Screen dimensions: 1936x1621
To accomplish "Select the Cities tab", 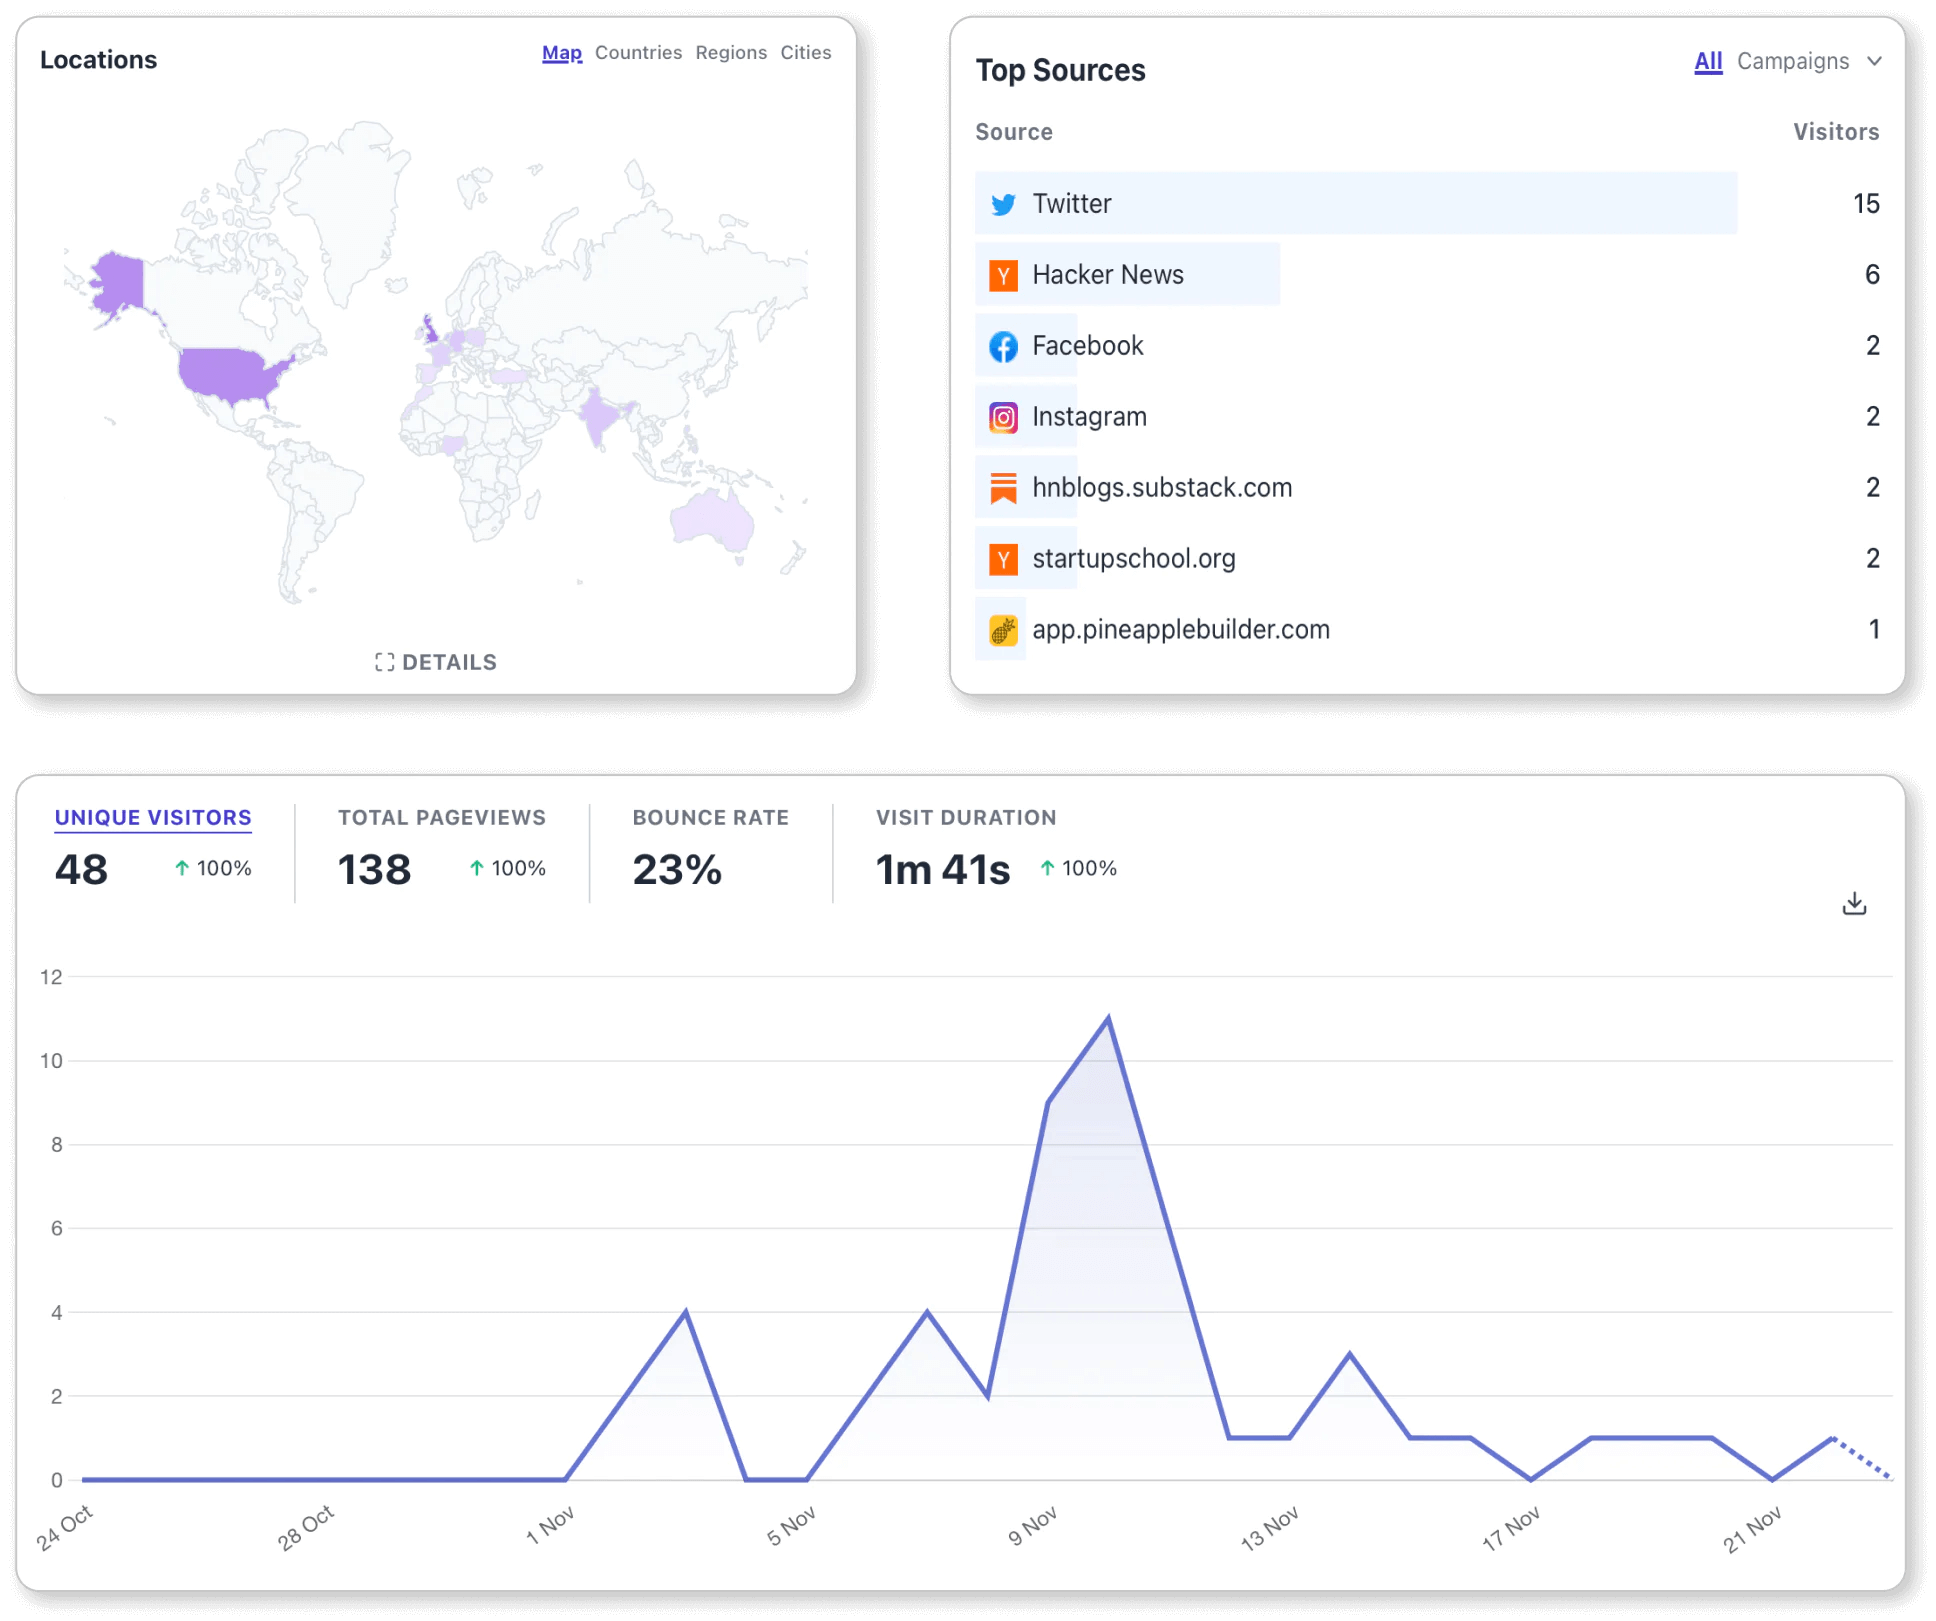I will tap(805, 52).
